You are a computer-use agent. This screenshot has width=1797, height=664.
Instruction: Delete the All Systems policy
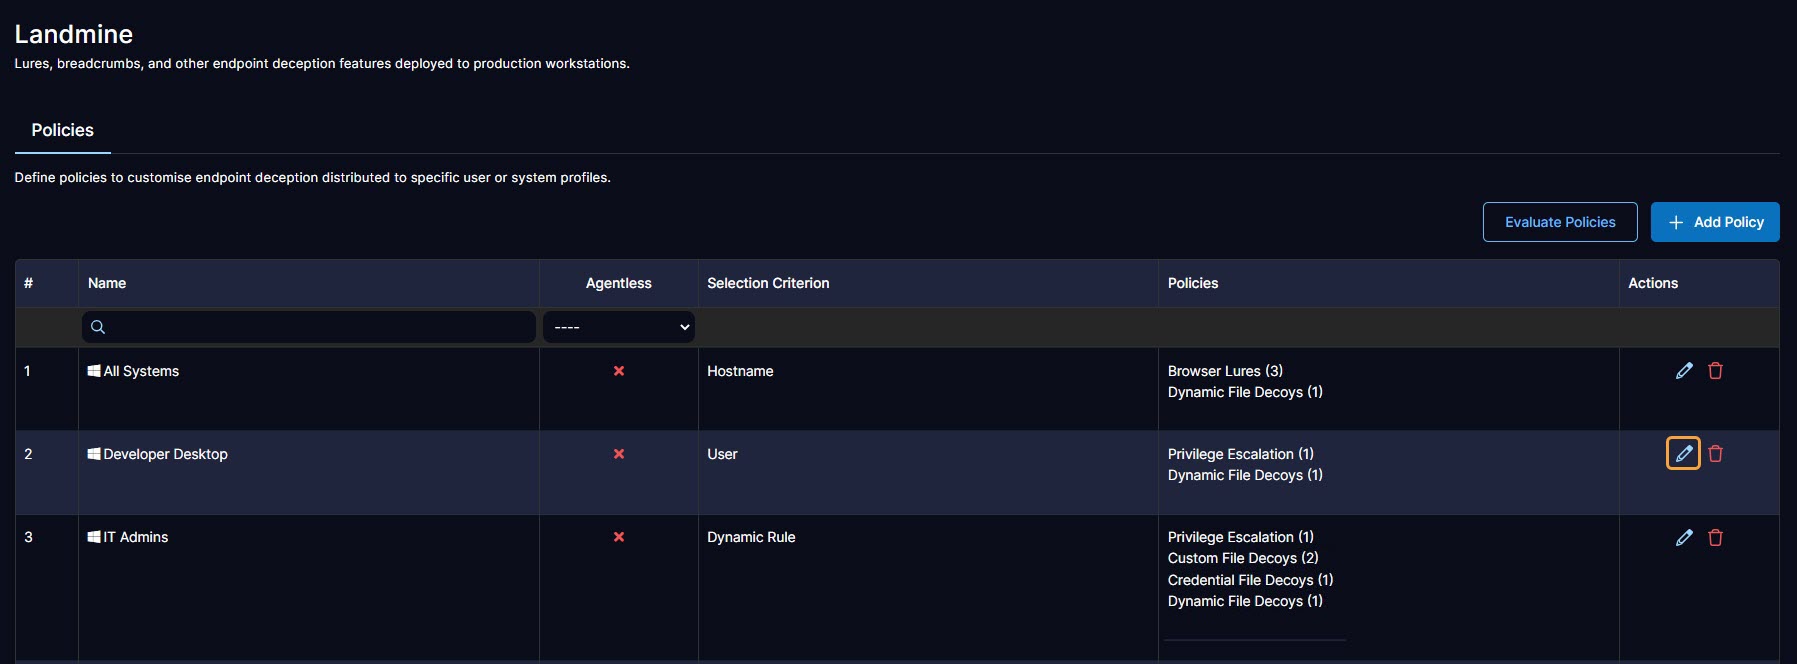[1715, 371]
